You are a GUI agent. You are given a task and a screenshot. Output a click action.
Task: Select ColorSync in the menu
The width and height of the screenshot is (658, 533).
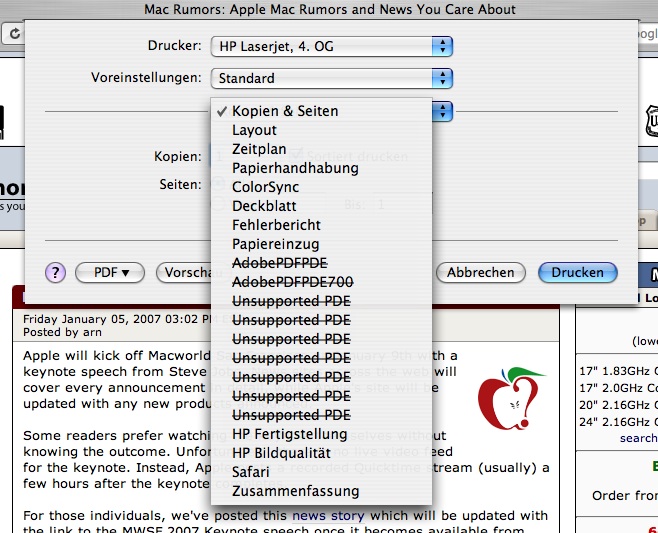[321, 187]
